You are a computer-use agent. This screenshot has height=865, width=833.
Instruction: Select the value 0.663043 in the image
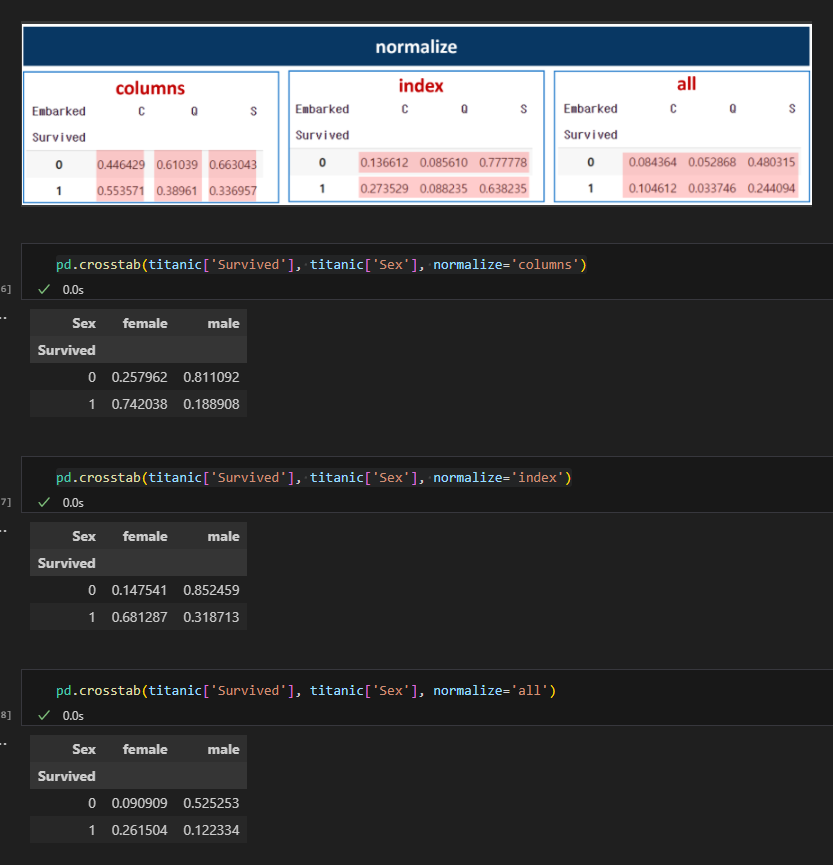(233, 164)
